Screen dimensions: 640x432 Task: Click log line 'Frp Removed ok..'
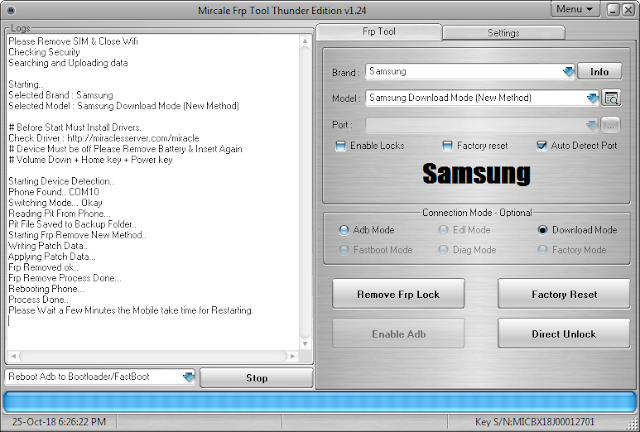click(43, 267)
